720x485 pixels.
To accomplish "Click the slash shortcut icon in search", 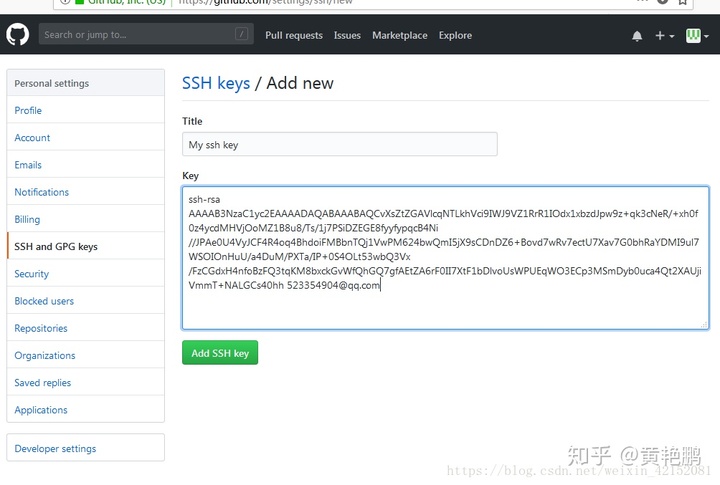I will [242, 34].
